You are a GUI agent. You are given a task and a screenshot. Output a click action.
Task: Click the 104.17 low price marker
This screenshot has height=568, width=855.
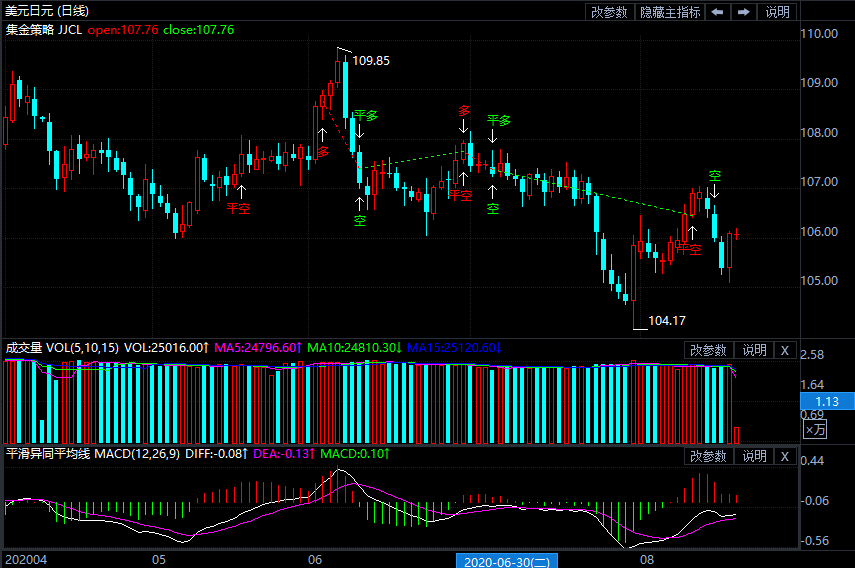[666, 321]
